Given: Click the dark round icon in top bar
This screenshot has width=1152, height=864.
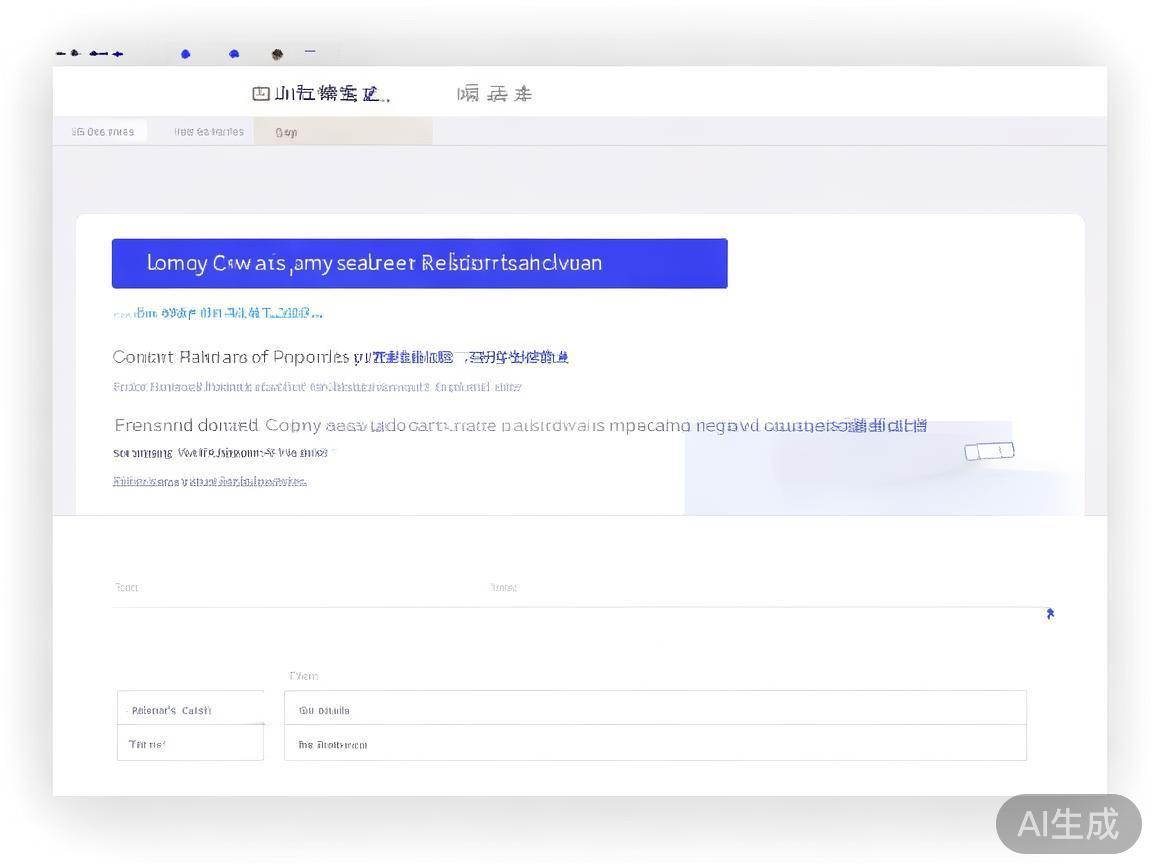Looking at the screenshot, I should (277, 54).
